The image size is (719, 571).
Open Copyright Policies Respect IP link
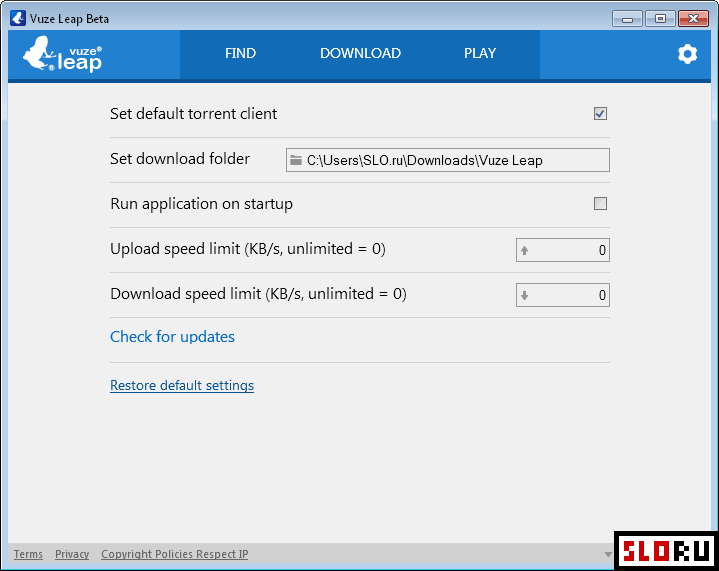pos(175,554)
